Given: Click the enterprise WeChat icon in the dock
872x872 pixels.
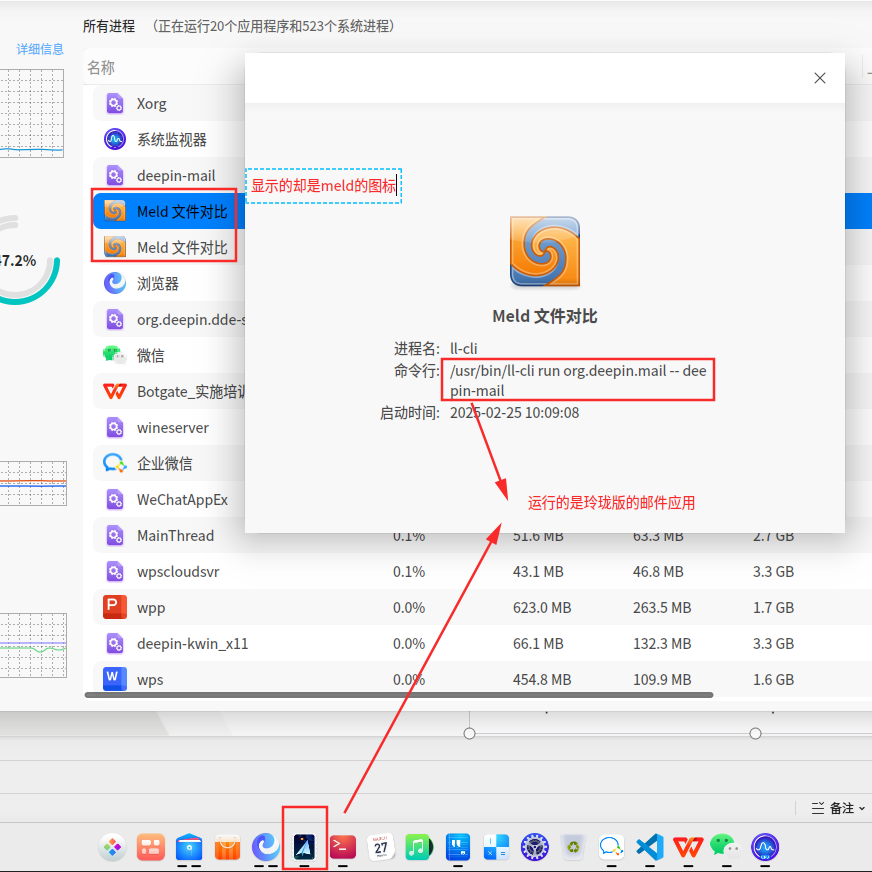Looking at the screenshot, I should pos(611,847).
